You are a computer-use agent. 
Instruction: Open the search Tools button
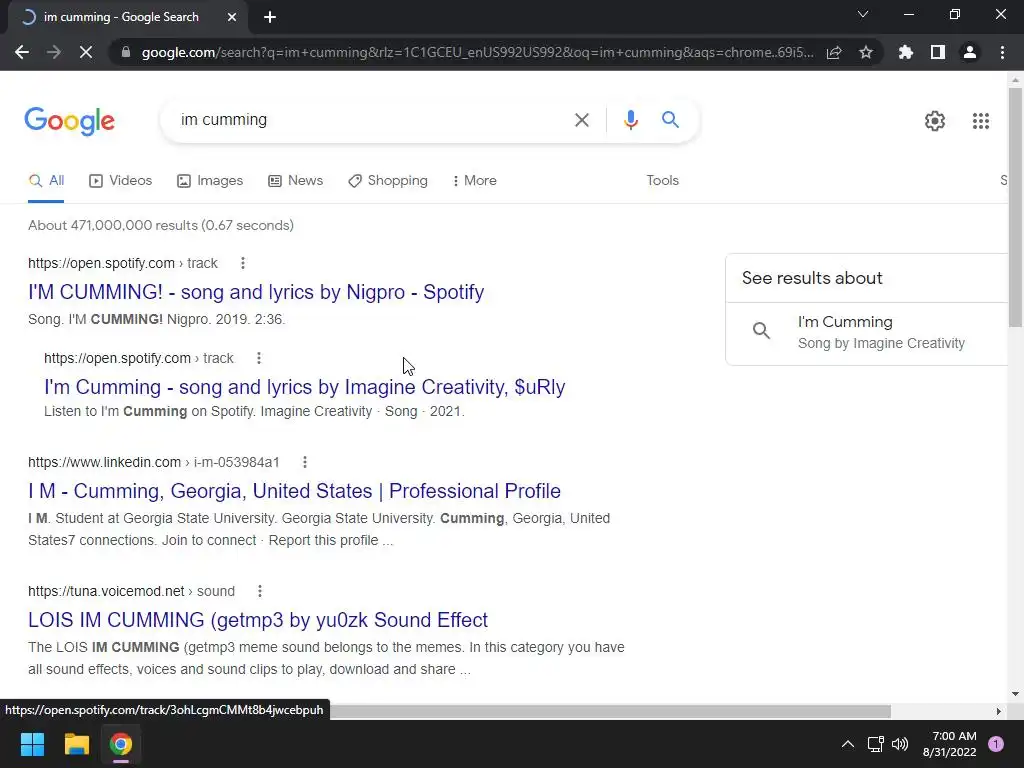(662, 181)
